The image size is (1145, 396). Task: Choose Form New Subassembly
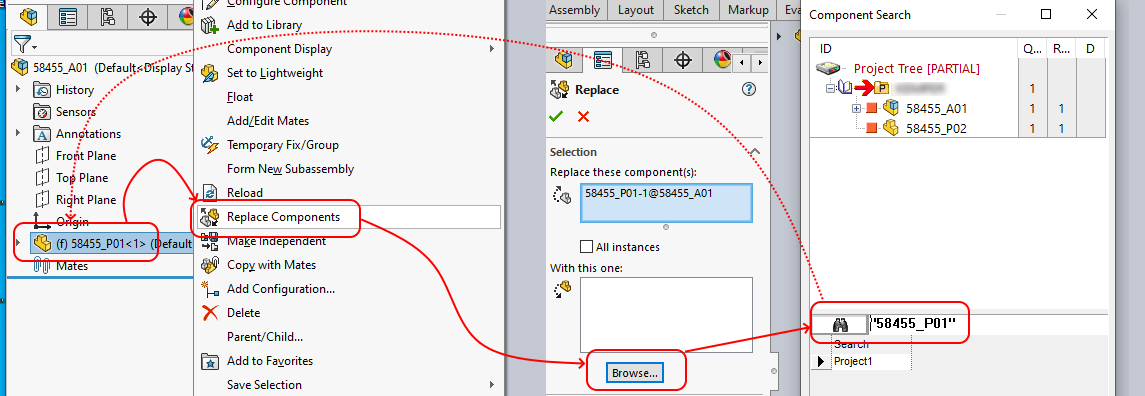click(x=290, y=169)
